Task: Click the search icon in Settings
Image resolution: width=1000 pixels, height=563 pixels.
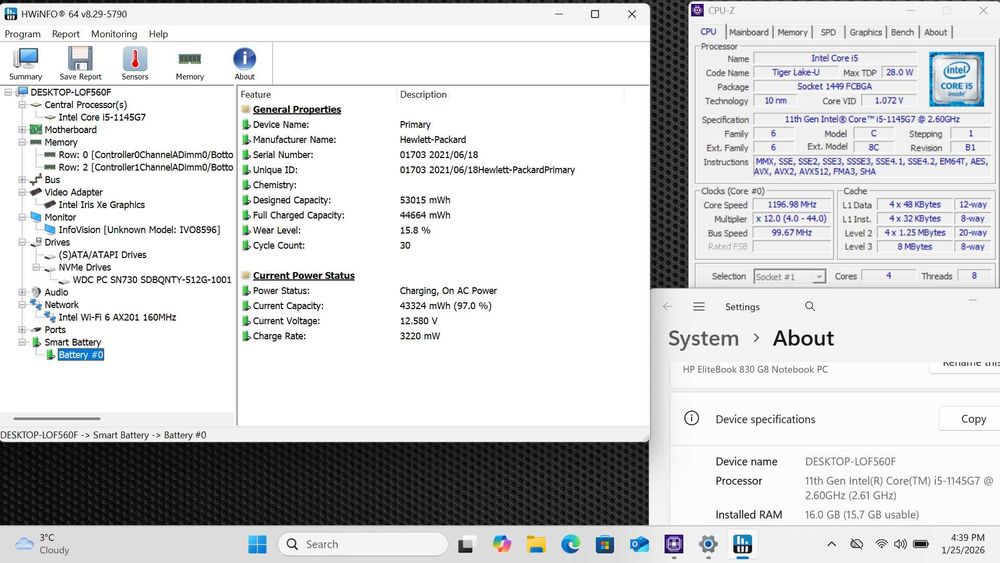Action: coord(810,307)
